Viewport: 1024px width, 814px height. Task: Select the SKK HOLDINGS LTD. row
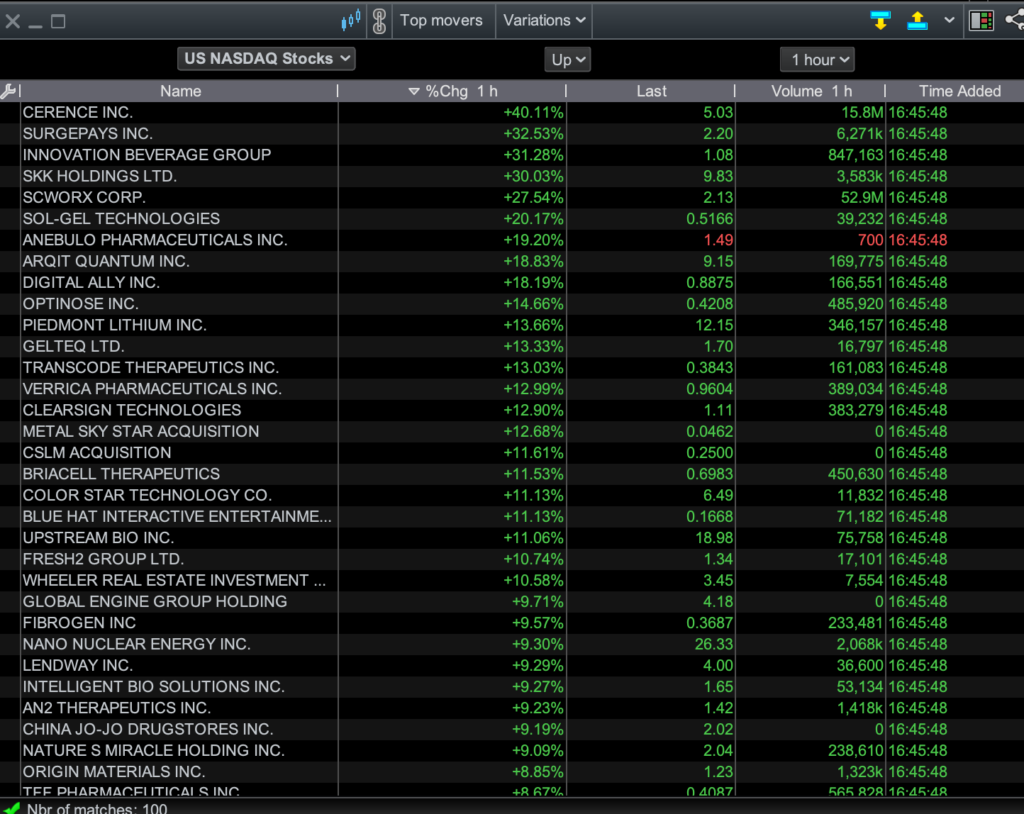coord(512,176)
